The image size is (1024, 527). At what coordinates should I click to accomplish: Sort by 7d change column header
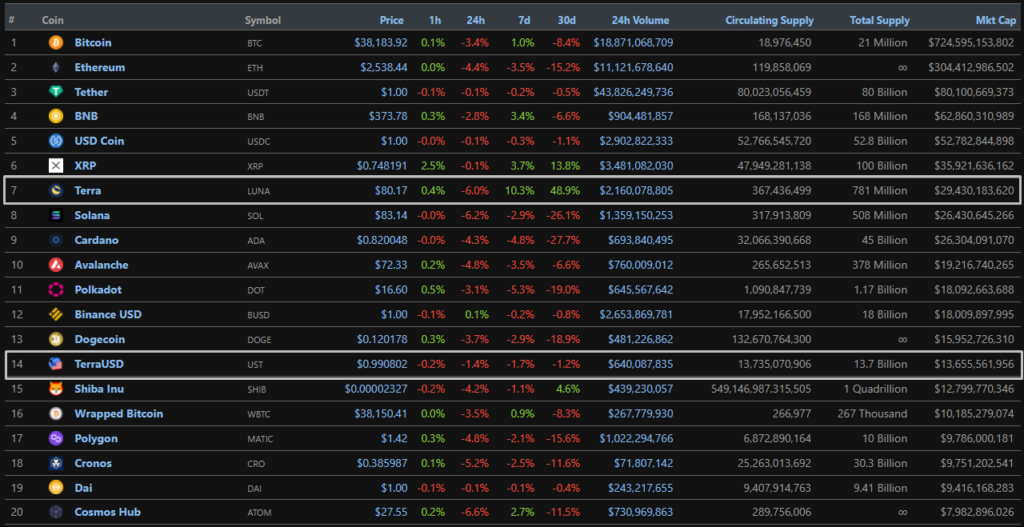pyautogui.click(x=525, y=20)
